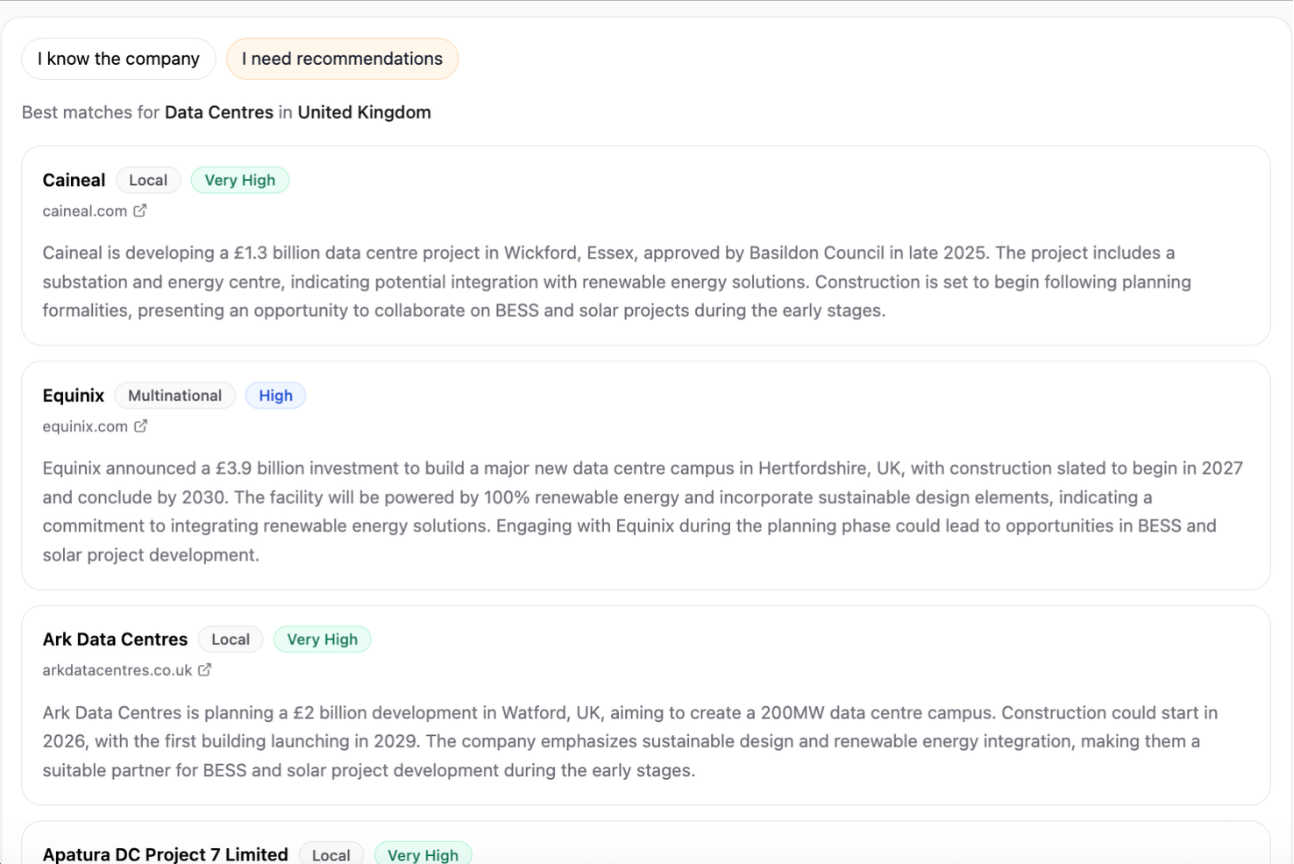1294x864 pixels.
Task: Click the Ark Data Centres company name
Action: point(115,639)
